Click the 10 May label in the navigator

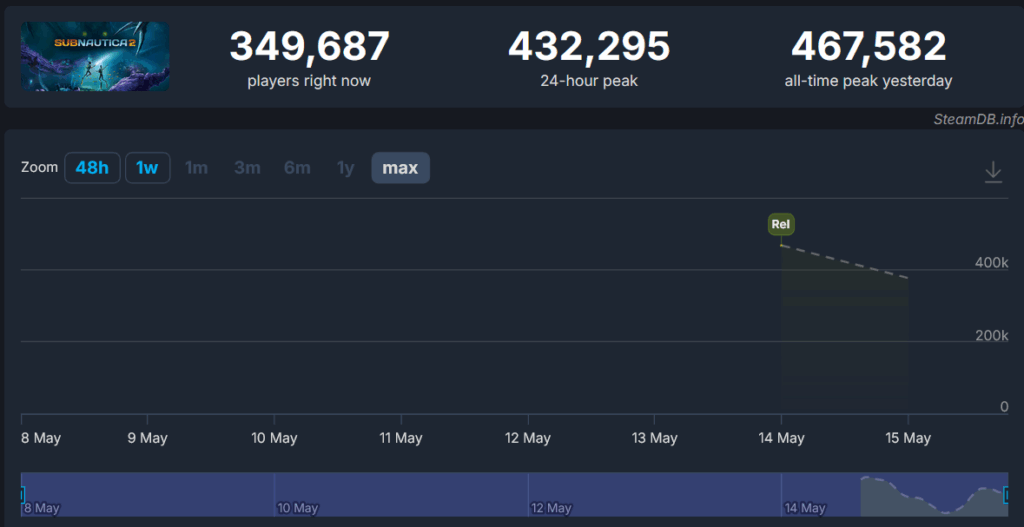[x=297, y=507]
